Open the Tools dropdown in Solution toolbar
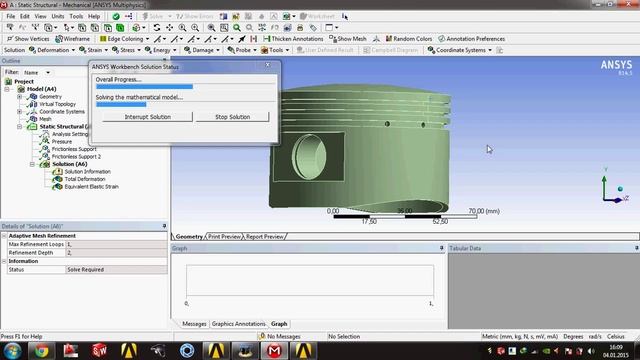 [x=275, y=50]
